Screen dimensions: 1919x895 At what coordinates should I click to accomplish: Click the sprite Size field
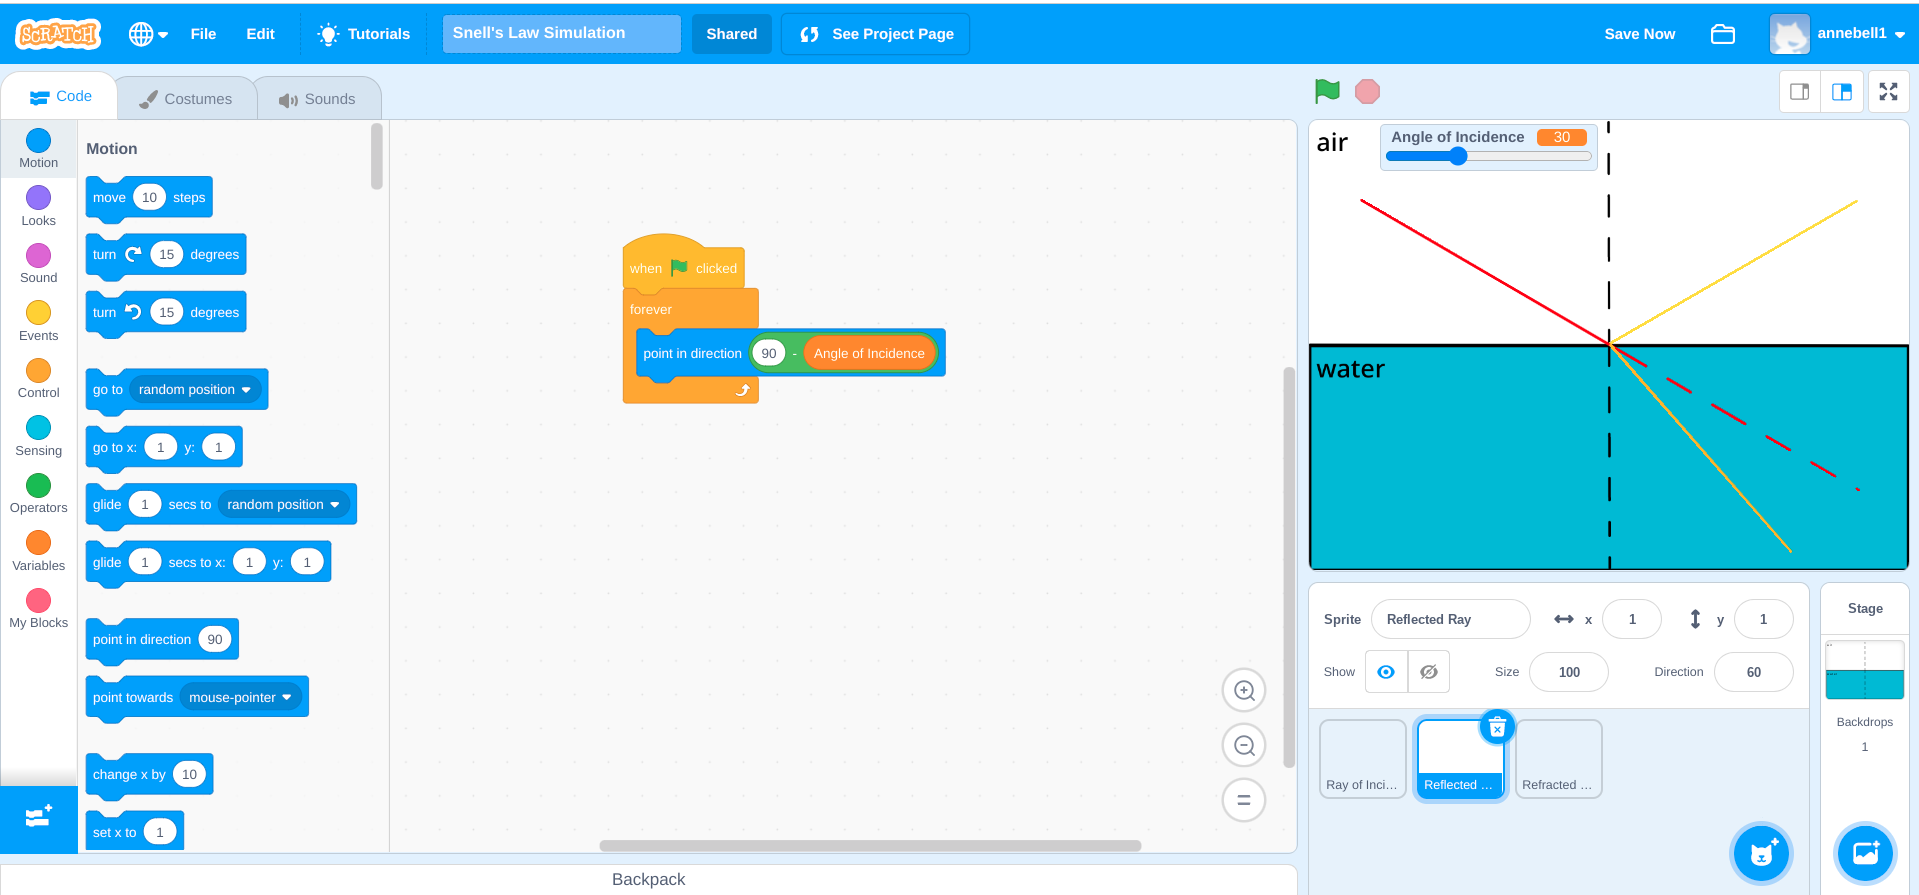point(1569,672)
